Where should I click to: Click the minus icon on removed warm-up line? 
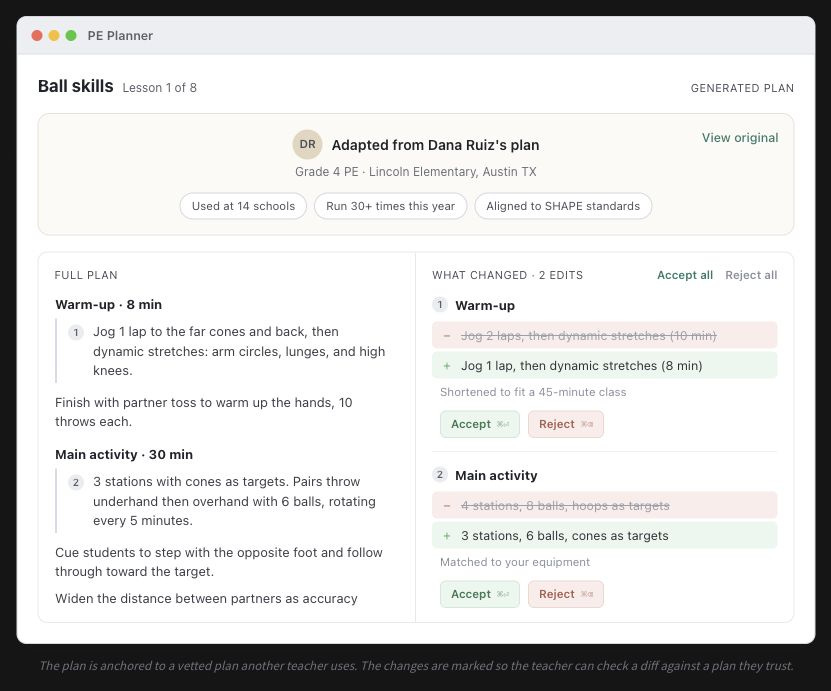(x=447, y=336)
